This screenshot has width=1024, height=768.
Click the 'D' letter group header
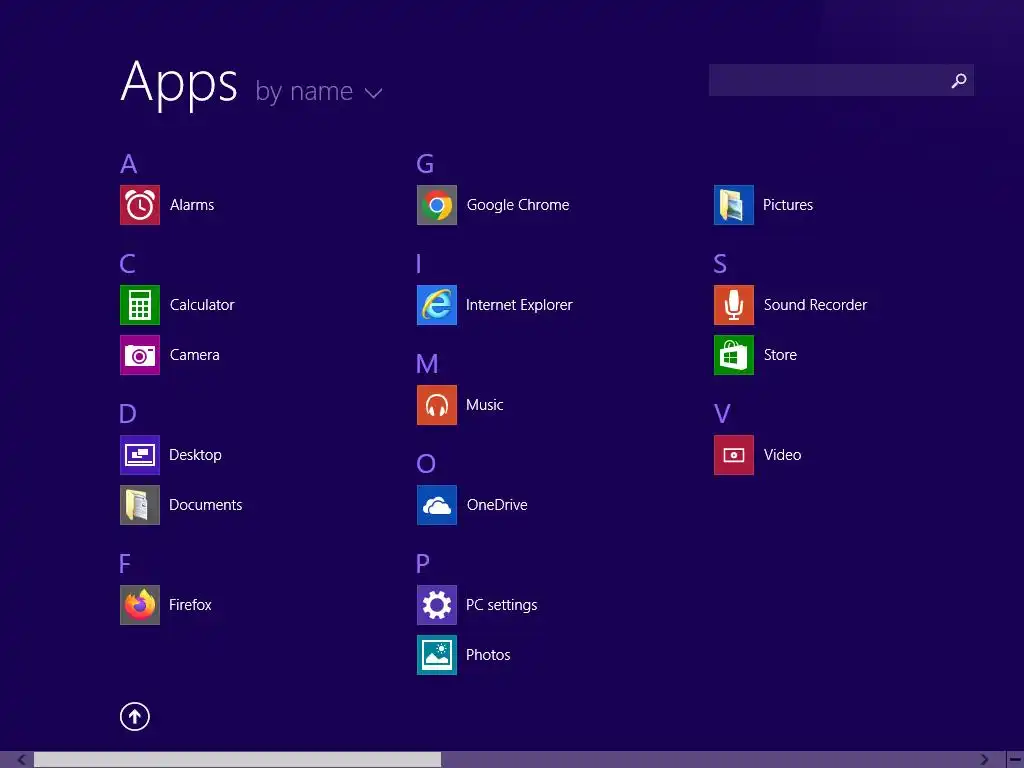pyautogui.click(x=128, y=414)
